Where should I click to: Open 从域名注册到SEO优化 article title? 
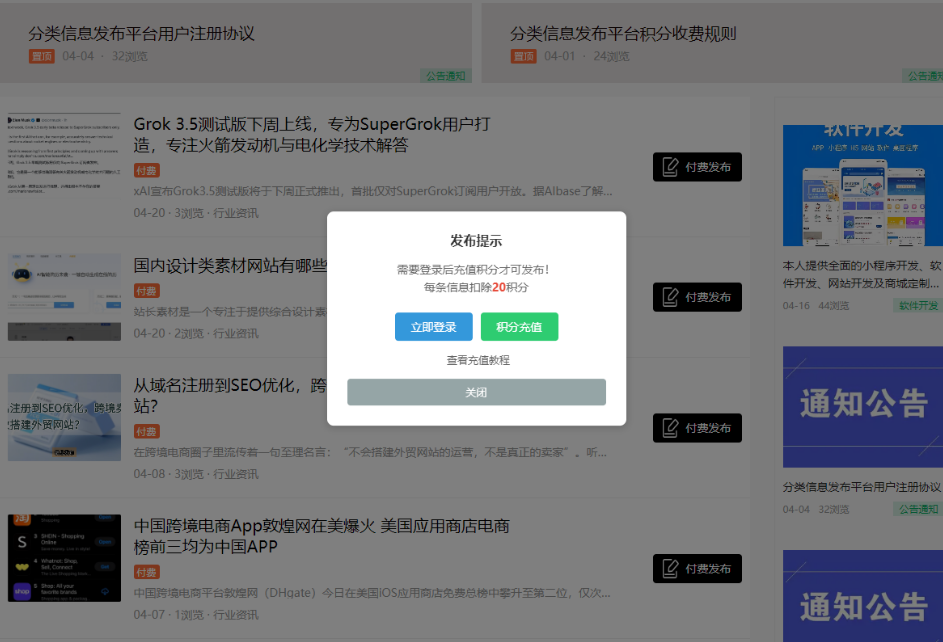[x=230, y=396]
